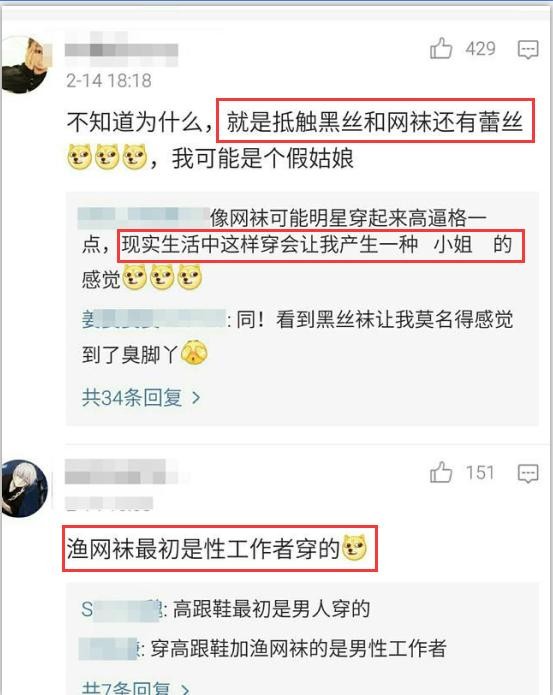This screenshot has height=695, width=553.
Task: Click the 429 like count
Action: click(480, 49)
